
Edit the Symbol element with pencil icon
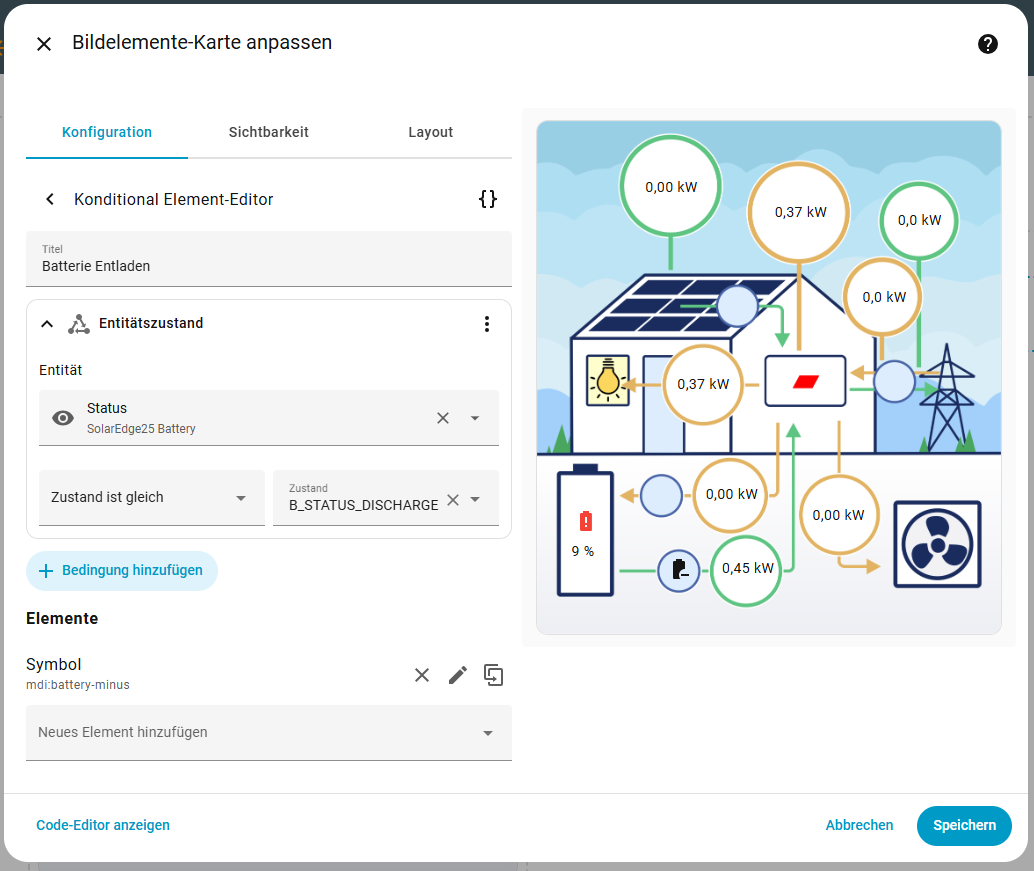pos(458,675)
